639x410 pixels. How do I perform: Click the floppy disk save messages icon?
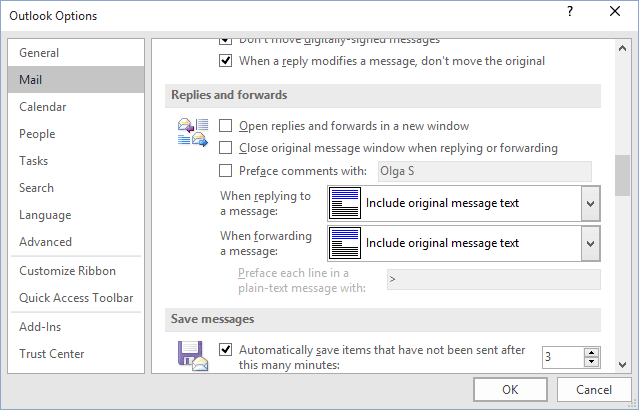pos(193,355)
